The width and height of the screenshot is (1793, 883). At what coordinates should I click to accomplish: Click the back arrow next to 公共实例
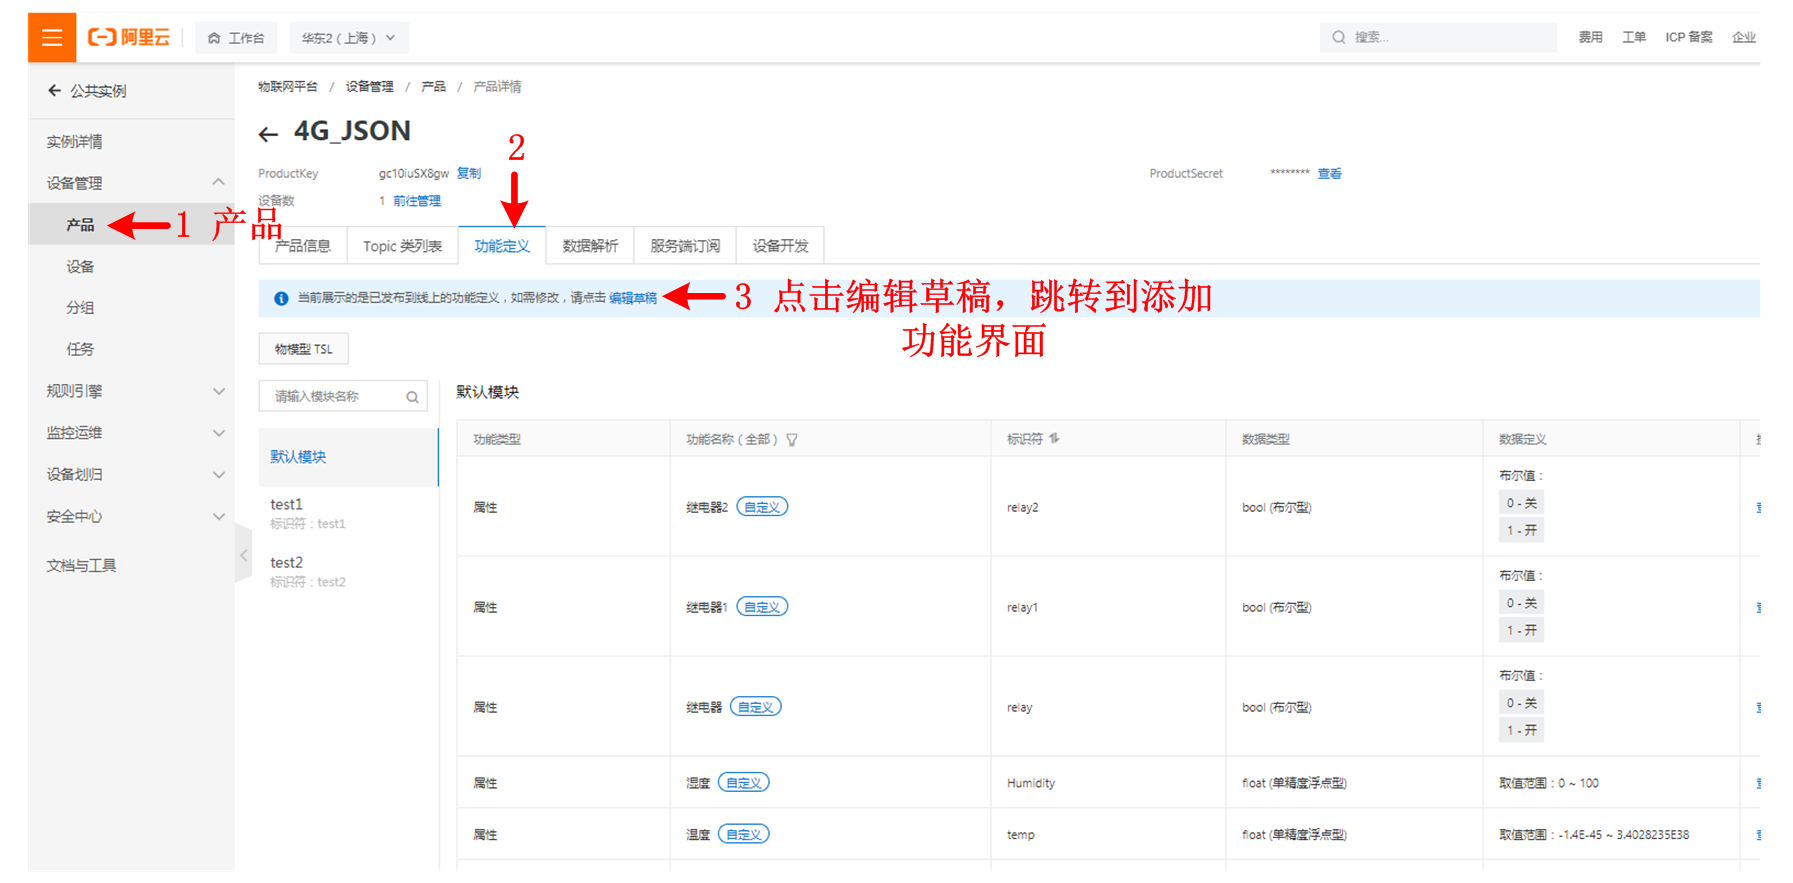pos(54,91)
